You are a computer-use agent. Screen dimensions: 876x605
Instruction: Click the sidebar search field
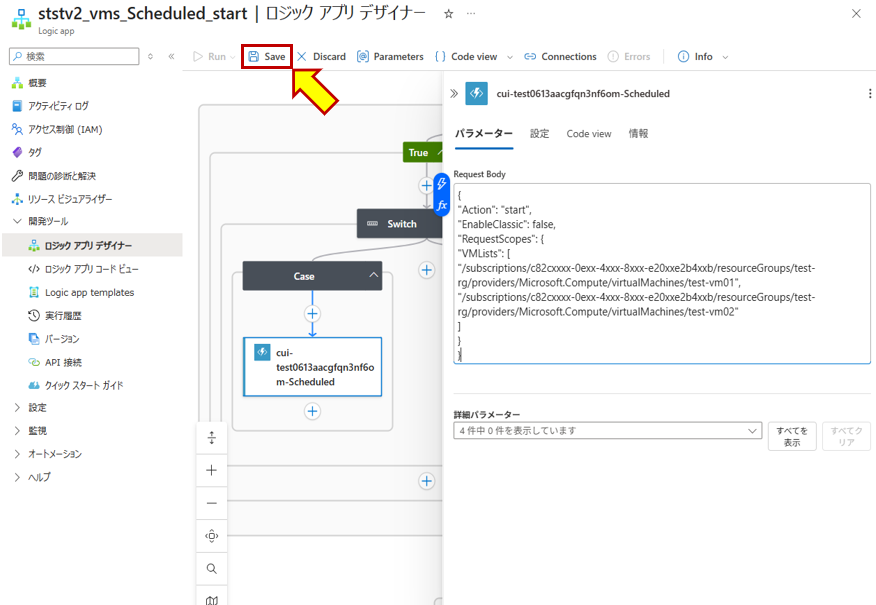coord(74,56)
